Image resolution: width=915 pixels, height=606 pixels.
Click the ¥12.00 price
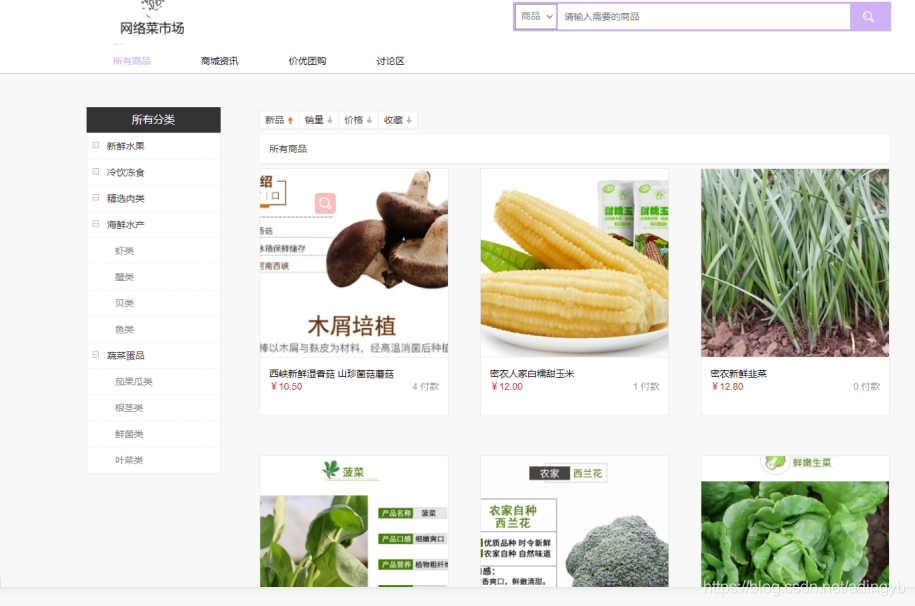[507, 386]
